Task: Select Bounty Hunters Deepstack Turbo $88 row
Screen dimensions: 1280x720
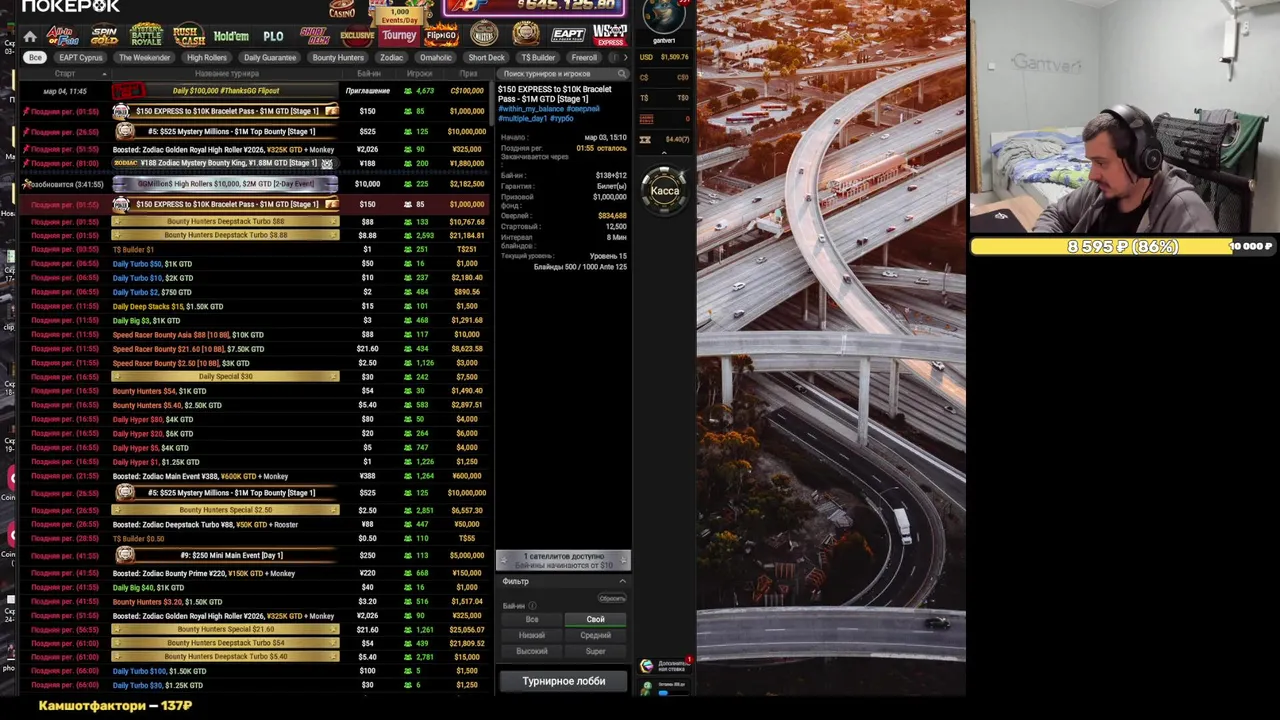Action: (x=255, y=221)
